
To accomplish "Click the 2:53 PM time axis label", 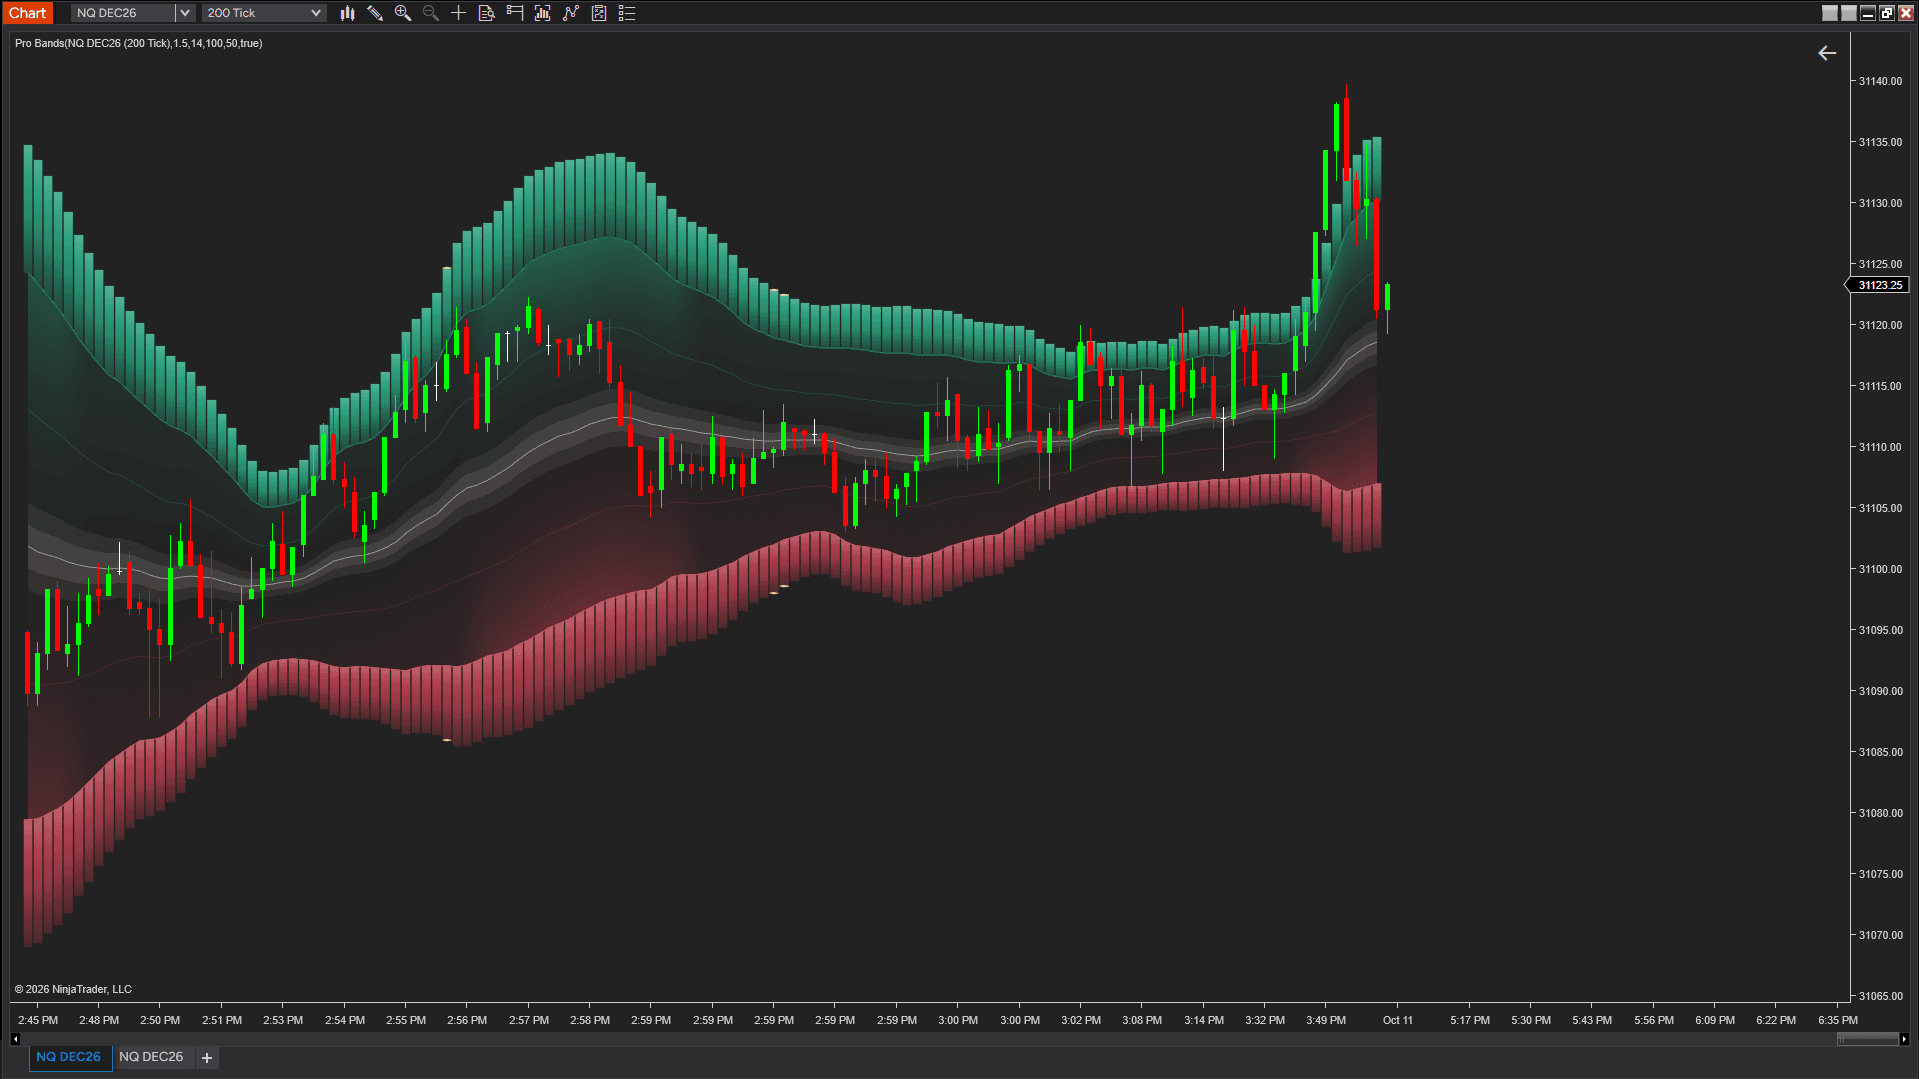I will coord(283,1020).
